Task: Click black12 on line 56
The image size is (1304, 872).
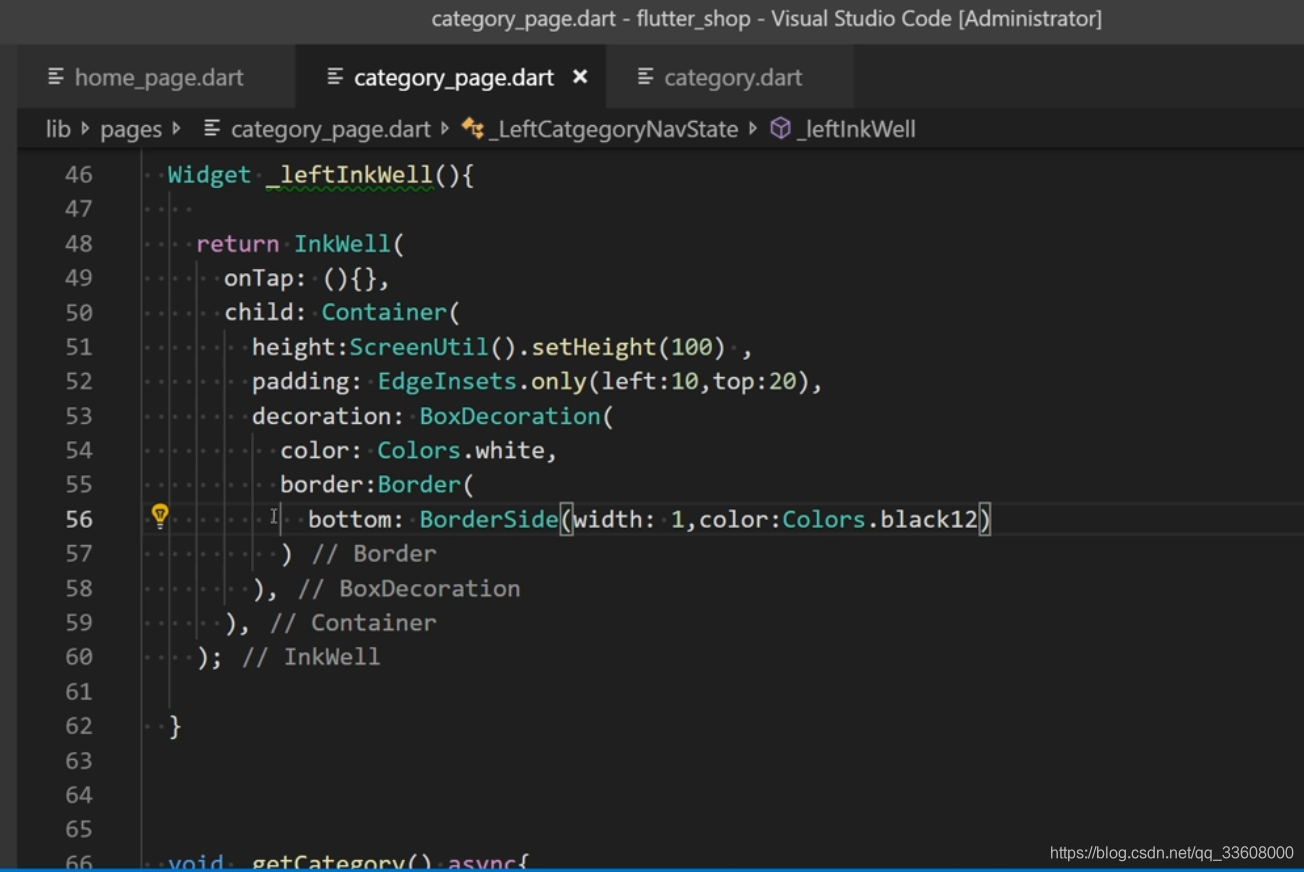Action: 929,519
